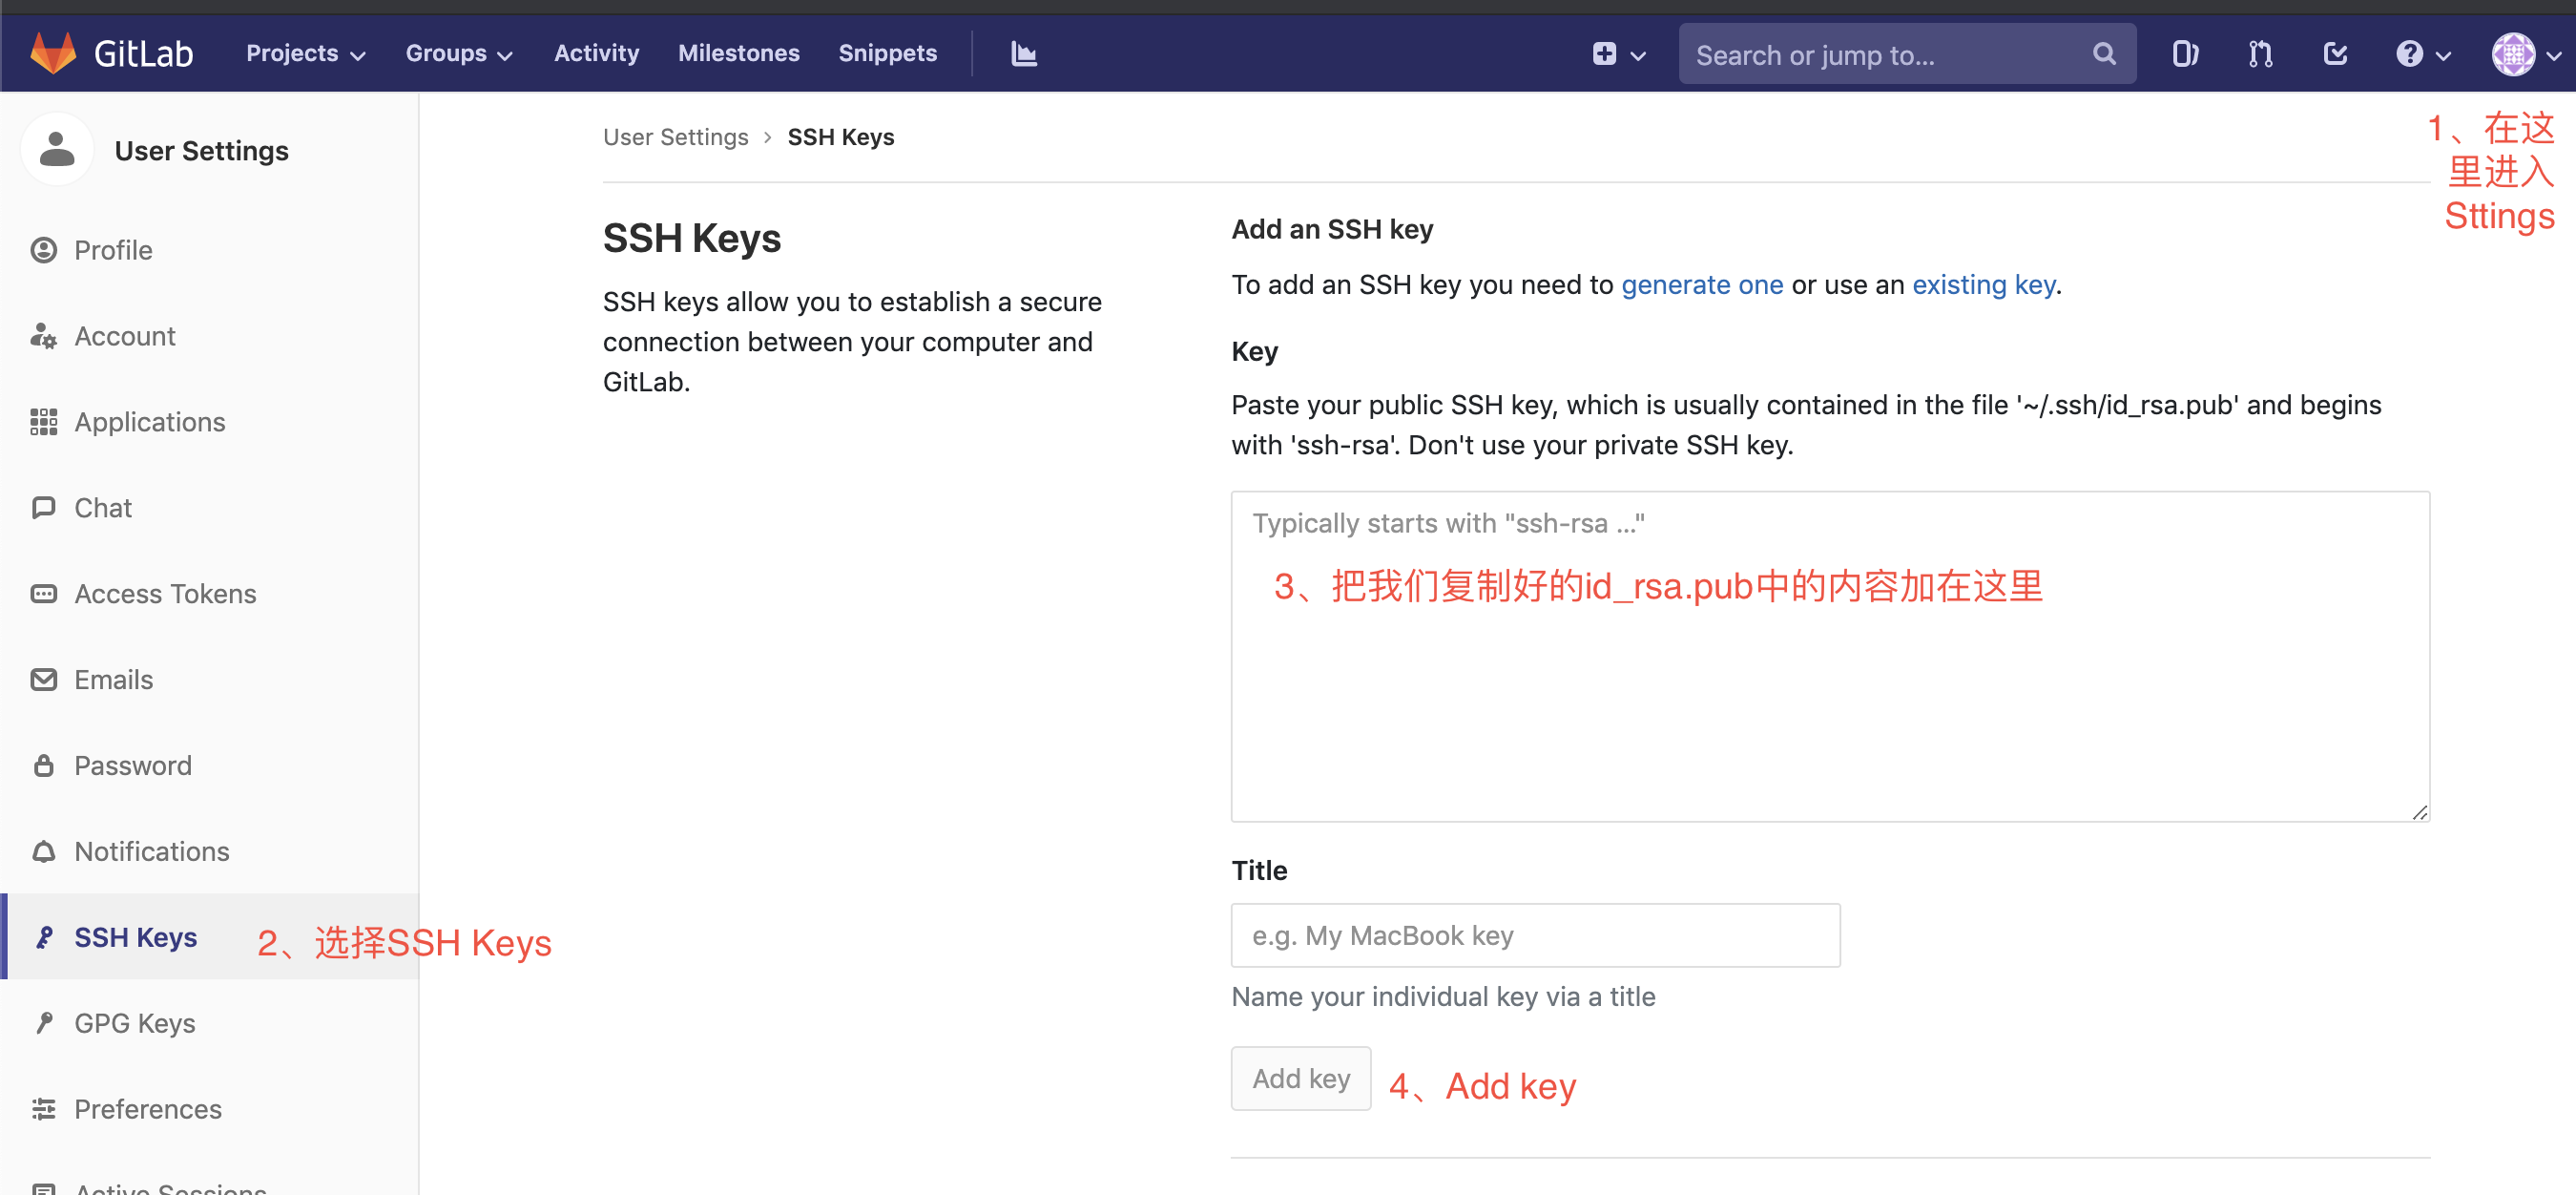Click the GitLab wordmark text
Image resolution: width=2576 pixels, height=1195 pixels.
point(143,53)
